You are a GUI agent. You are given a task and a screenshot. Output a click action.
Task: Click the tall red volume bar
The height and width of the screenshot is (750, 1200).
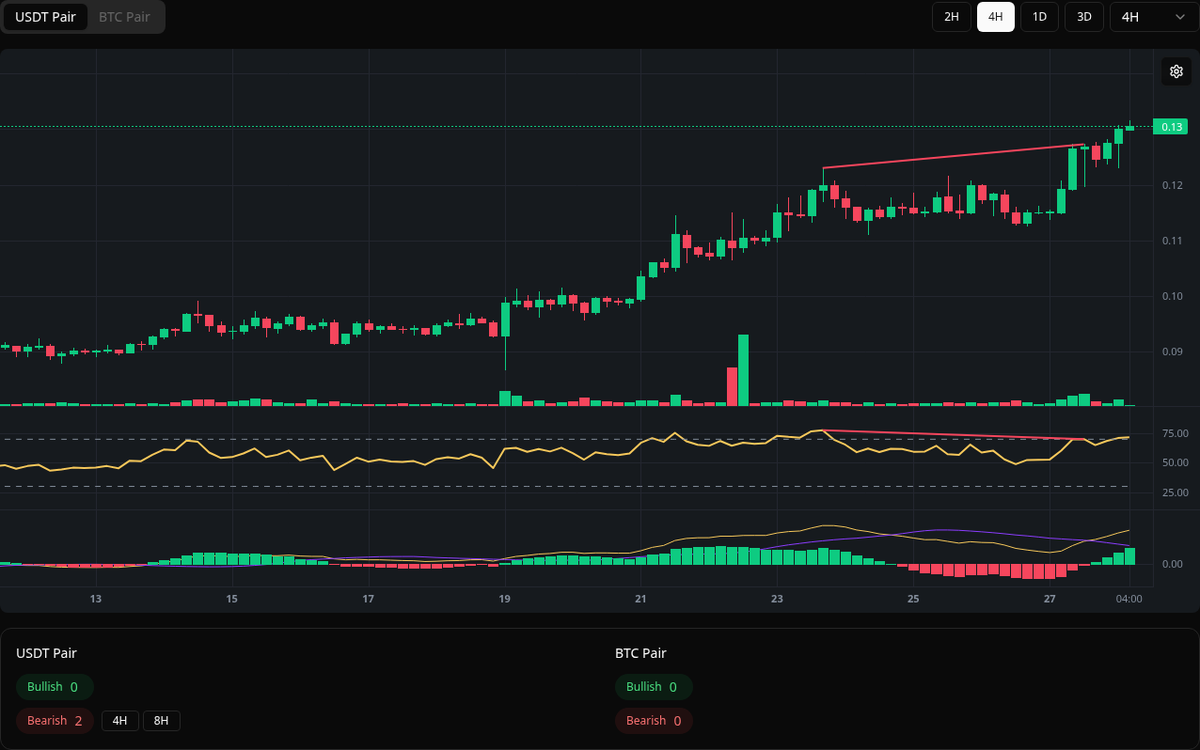(732, 386)
